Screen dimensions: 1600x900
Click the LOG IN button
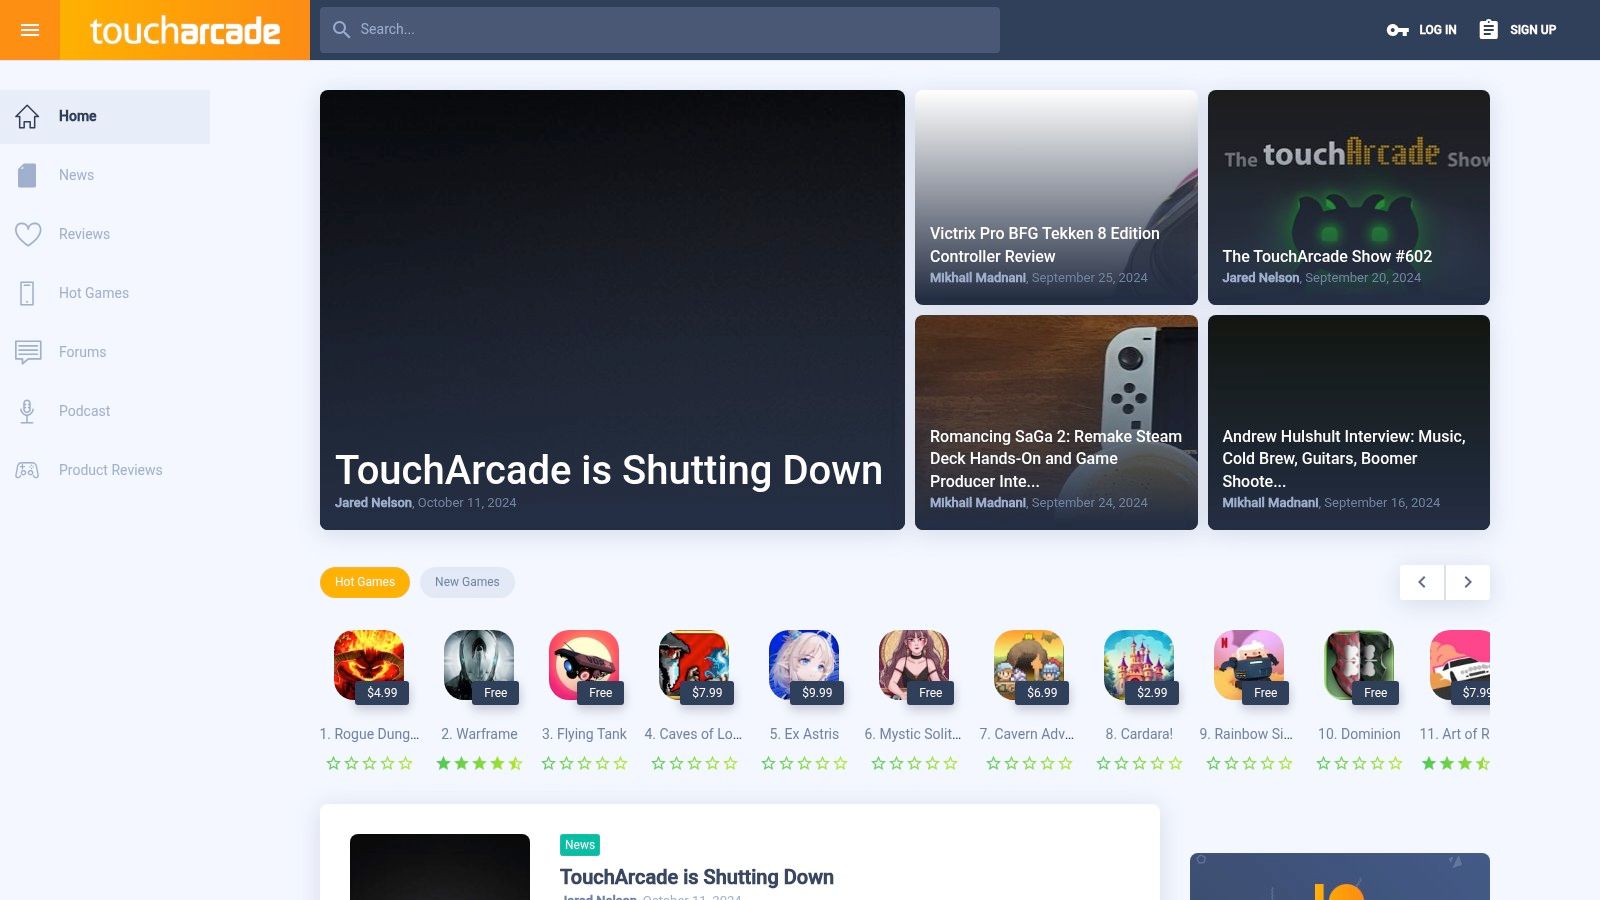point(1422,30)
